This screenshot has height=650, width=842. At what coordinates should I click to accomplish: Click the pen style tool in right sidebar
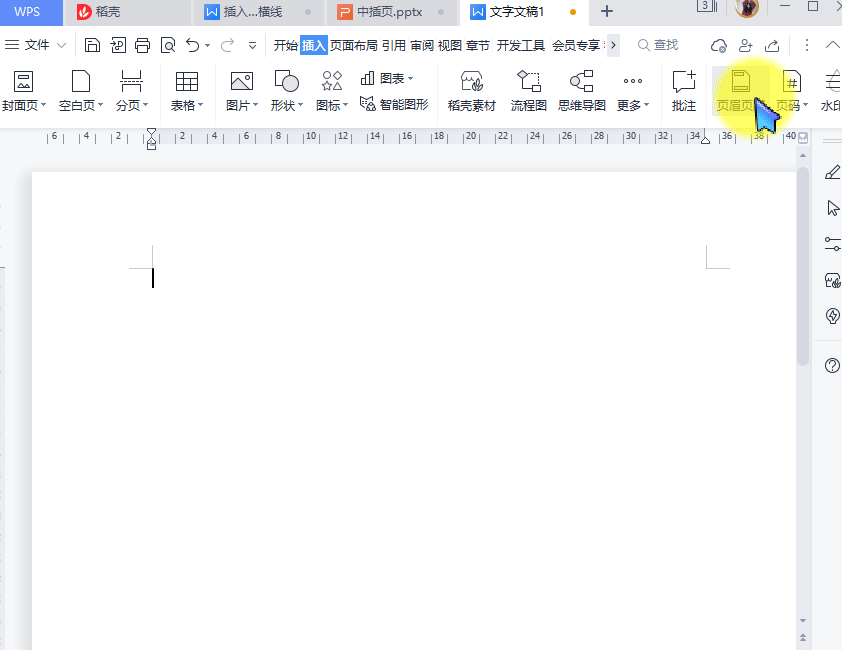(832, 172)
